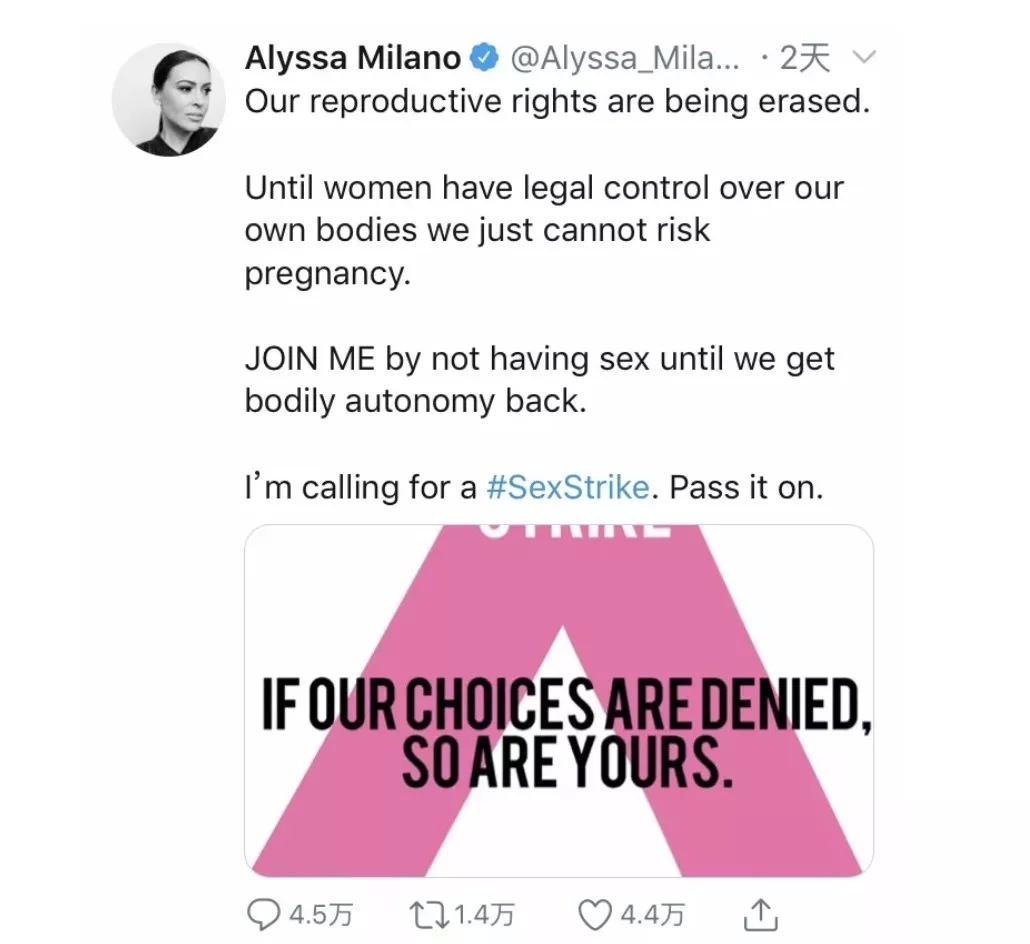
Task: Open Alyssa Milano's profile avatar photo
Action: pyautogui.click(x=169, y=99)
